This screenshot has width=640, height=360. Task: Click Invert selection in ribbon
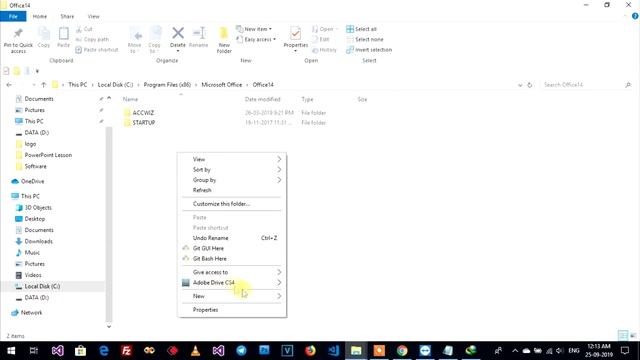point(369,49)
